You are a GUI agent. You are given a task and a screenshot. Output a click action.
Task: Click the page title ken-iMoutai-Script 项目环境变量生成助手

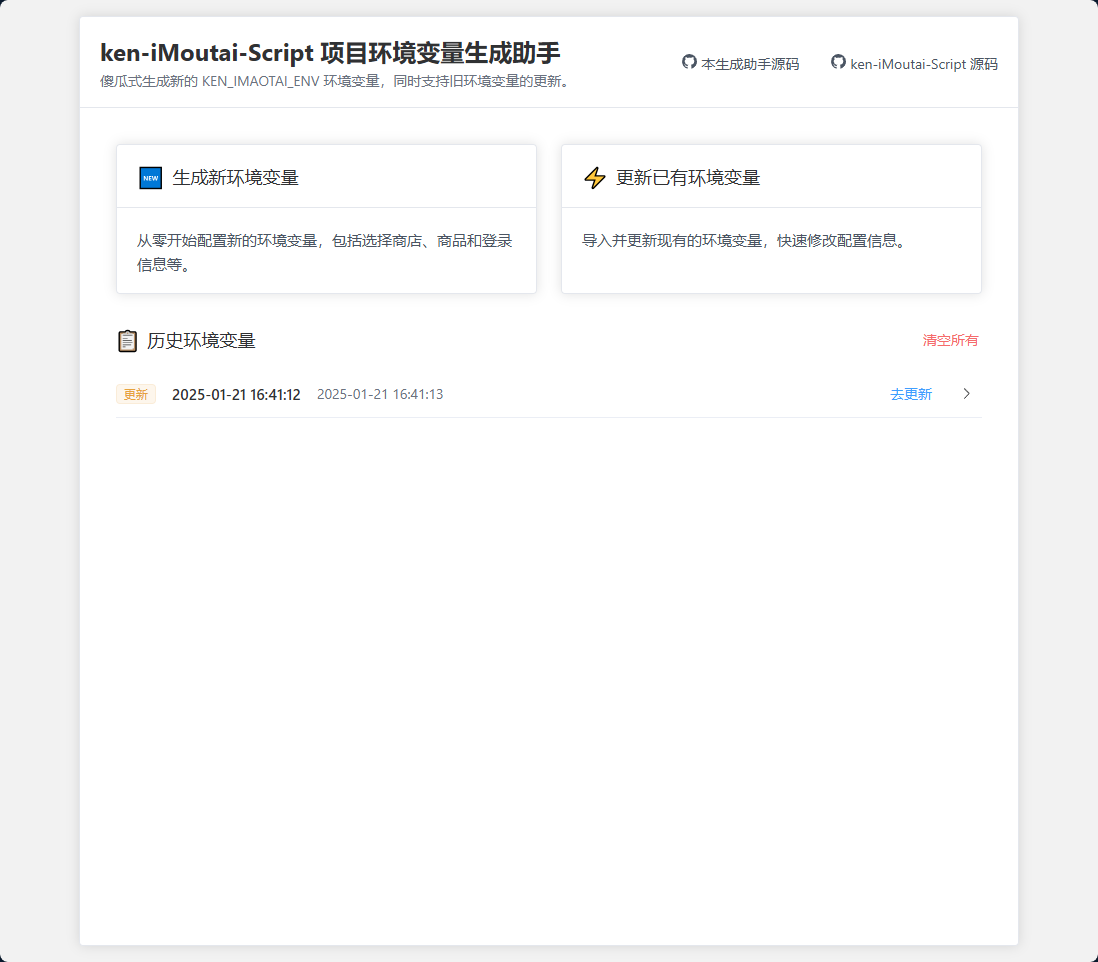pyautogui.click(x=330, y=53)
